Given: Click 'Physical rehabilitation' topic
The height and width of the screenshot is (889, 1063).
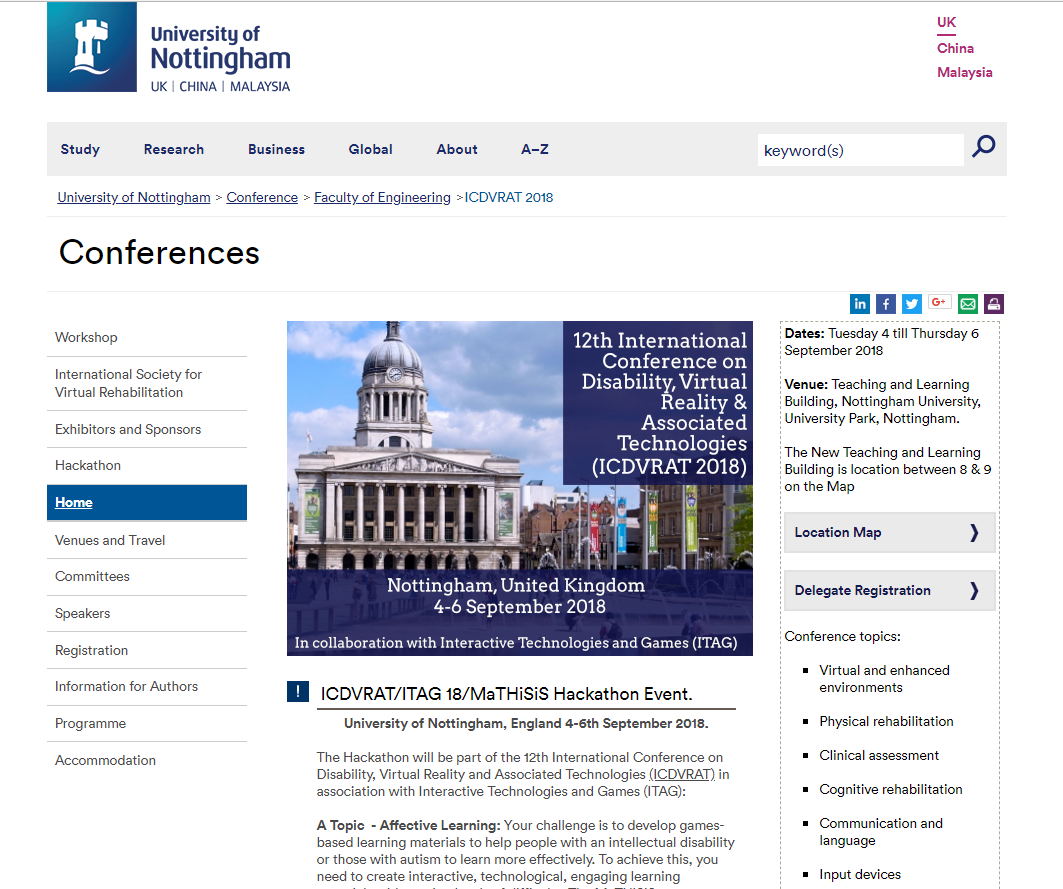Looking at the screenshot, I should pyautogui.click(x=886, y=722).
